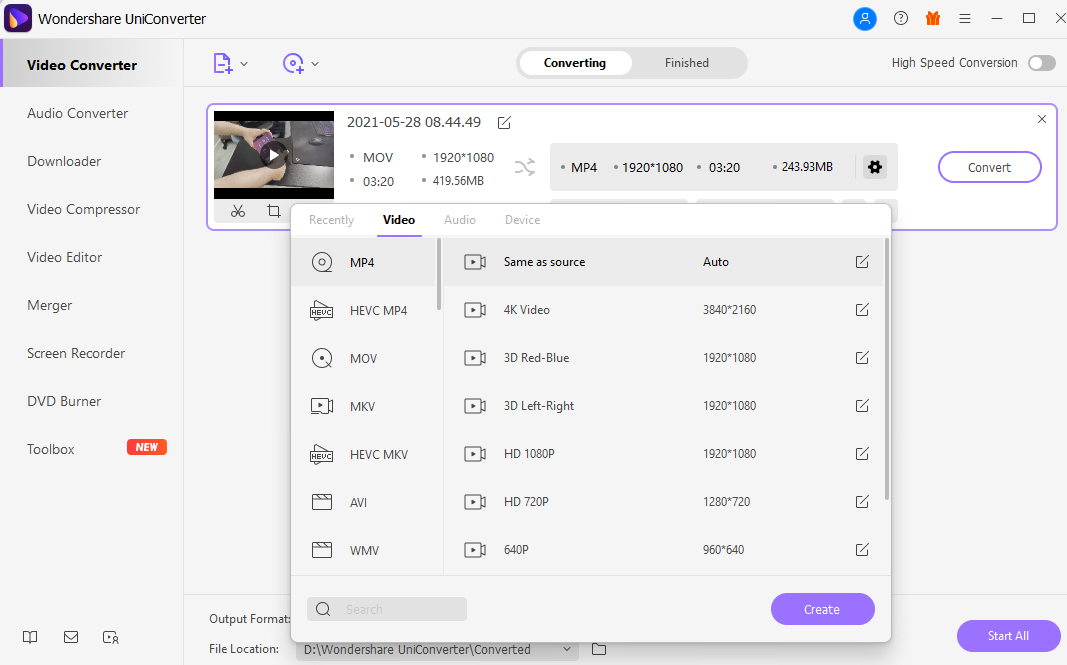Click the Convert button
This screenshot has width=1067, height=665.
point(989,167)
